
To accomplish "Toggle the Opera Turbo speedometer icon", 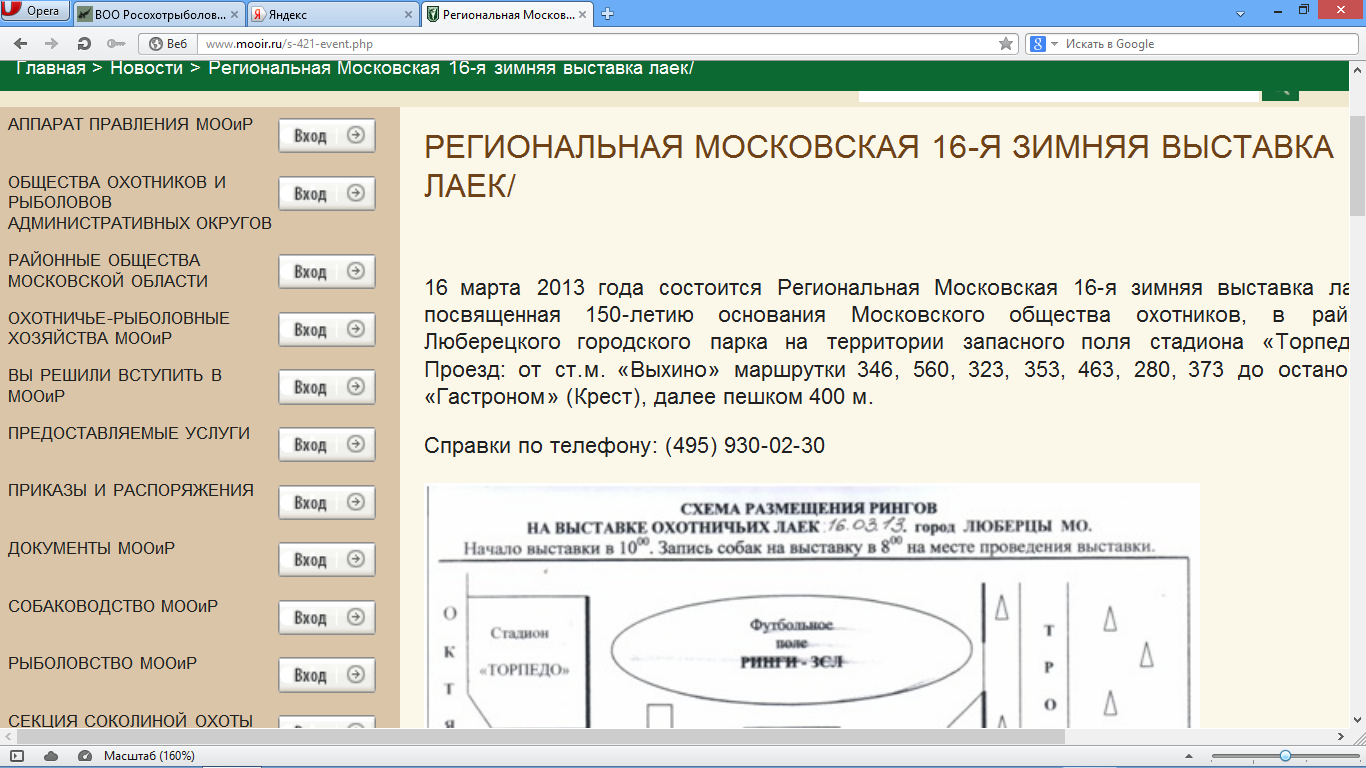I will (85, 756).
